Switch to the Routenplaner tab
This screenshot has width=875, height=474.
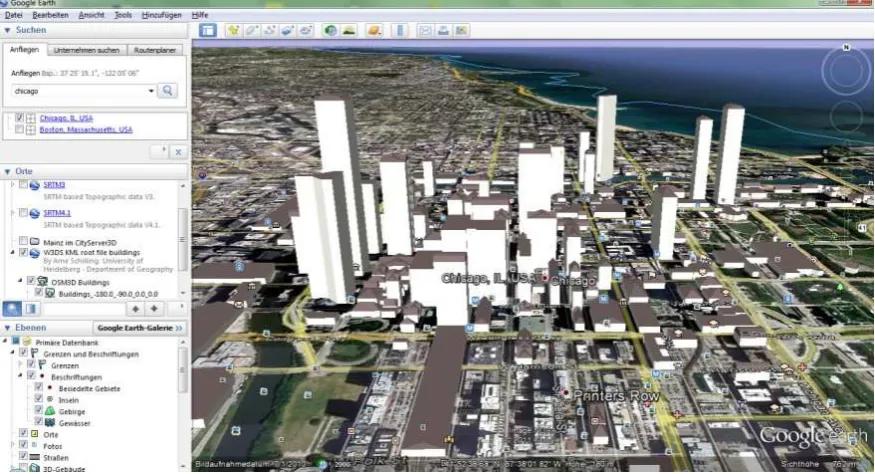pyautogui.click(x=155, y=50)
